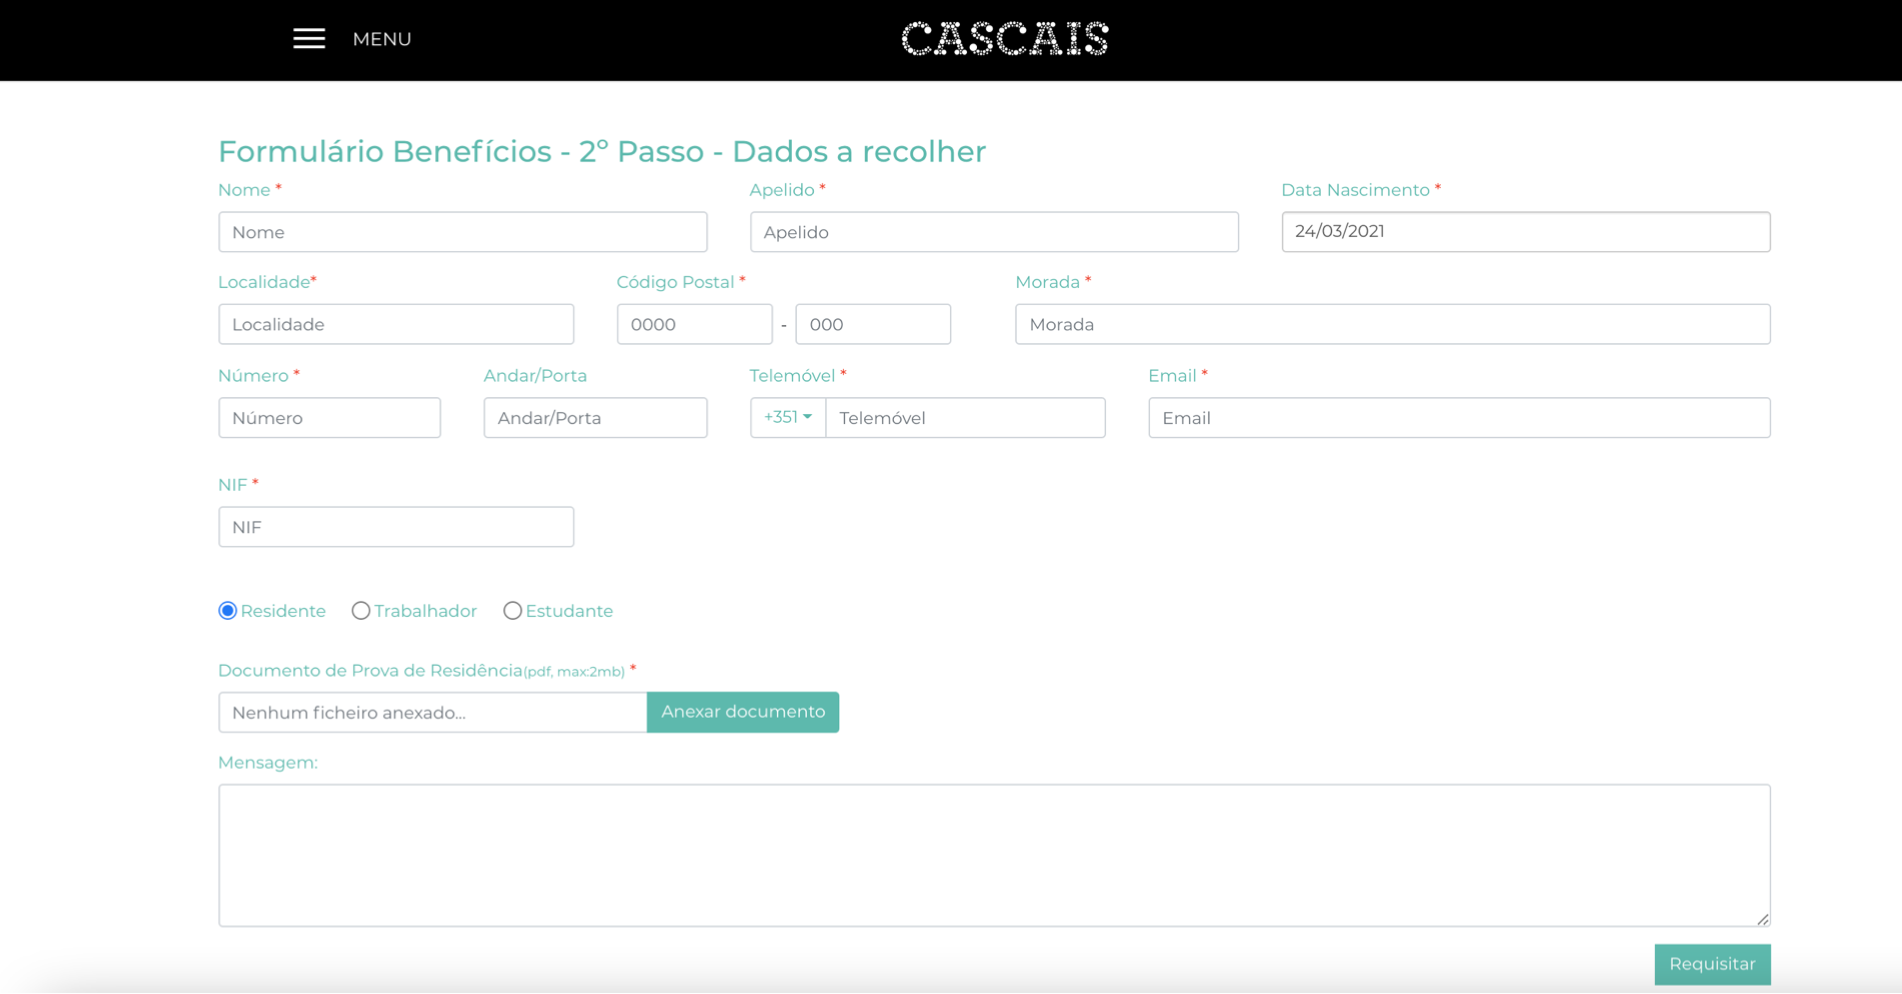Click inside the Mensagem text area

pos(994,855)
